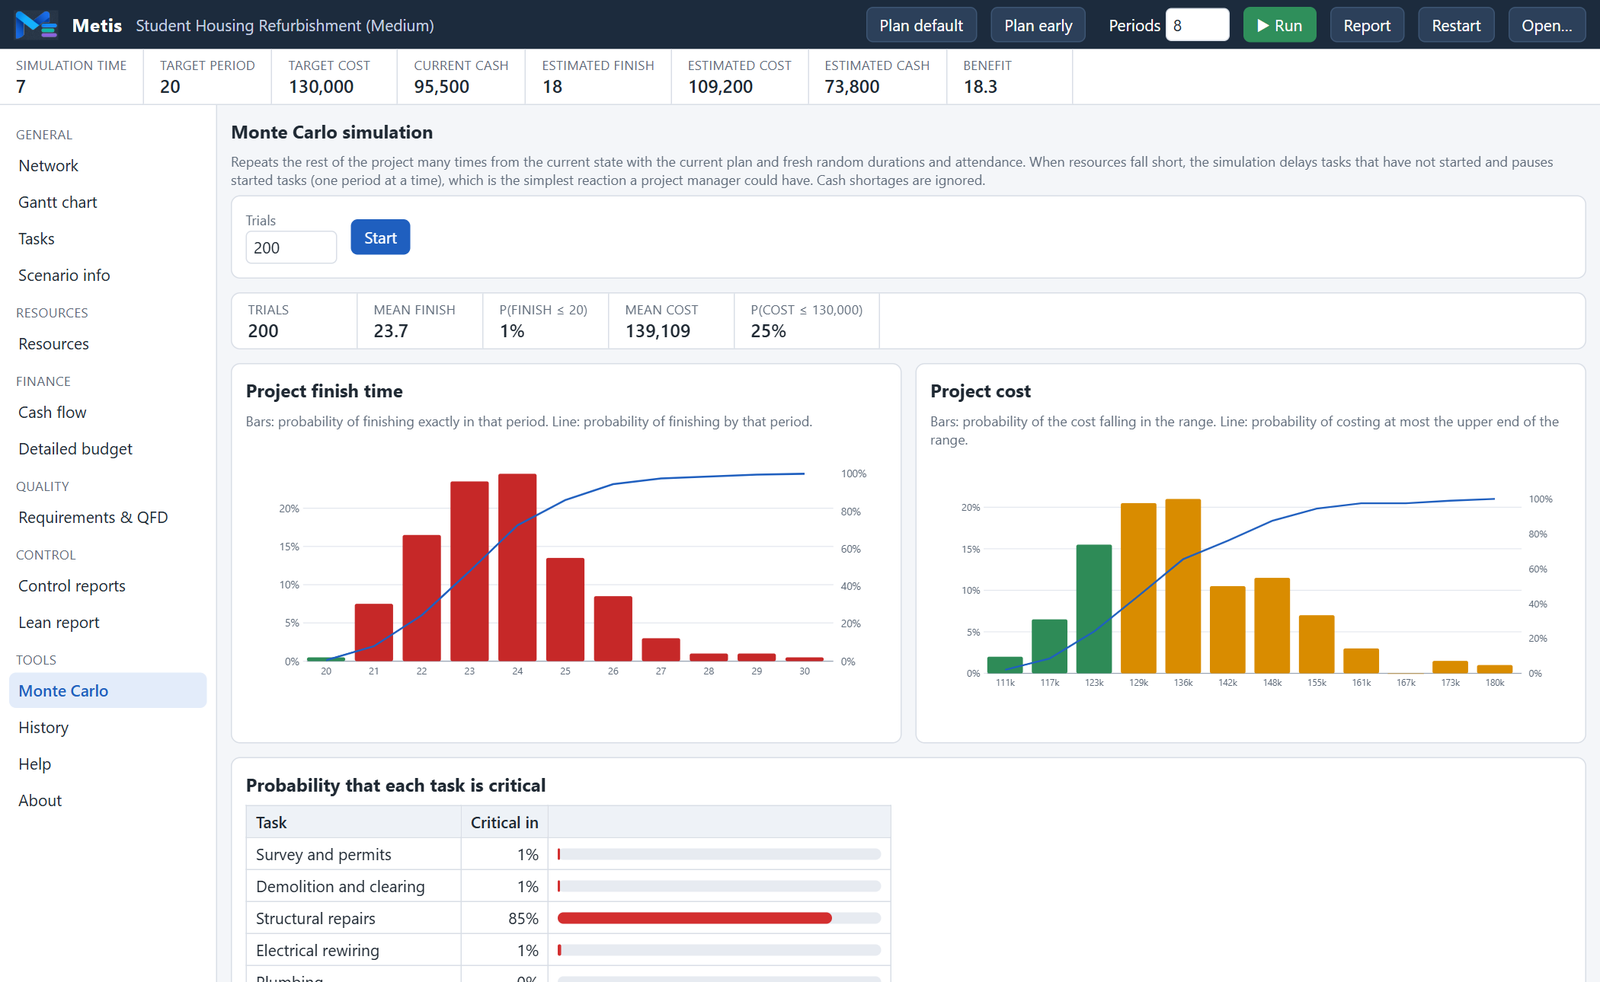The width and height of the screenshot is (1600, 982).
Task: Click the Restart button
Action: point(1456,25)
